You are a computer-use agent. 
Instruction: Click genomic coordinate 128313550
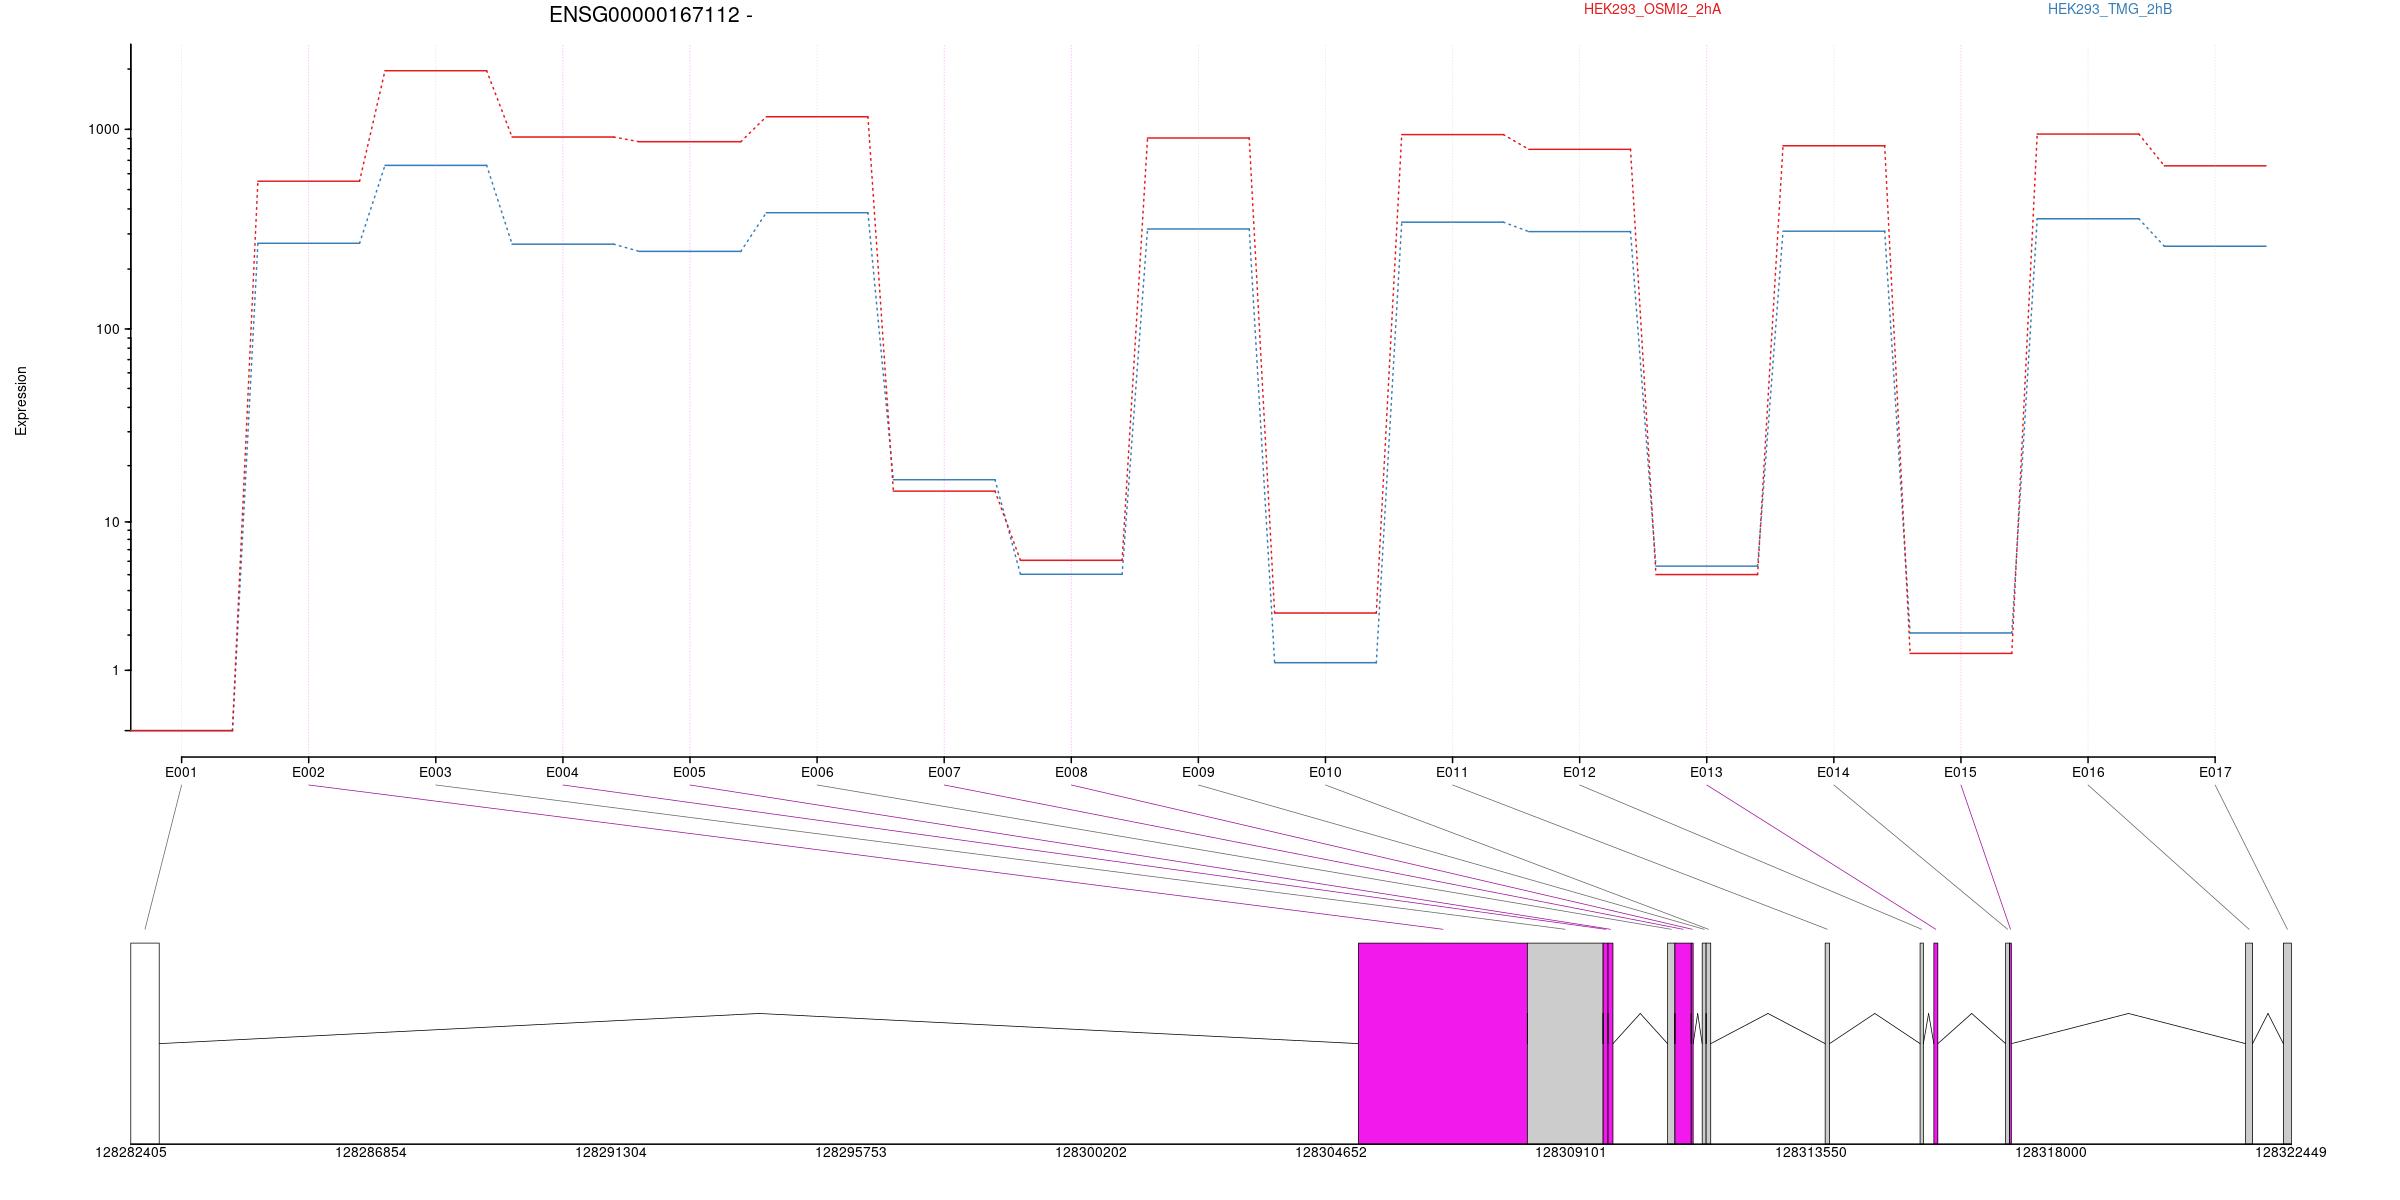1811,1152
